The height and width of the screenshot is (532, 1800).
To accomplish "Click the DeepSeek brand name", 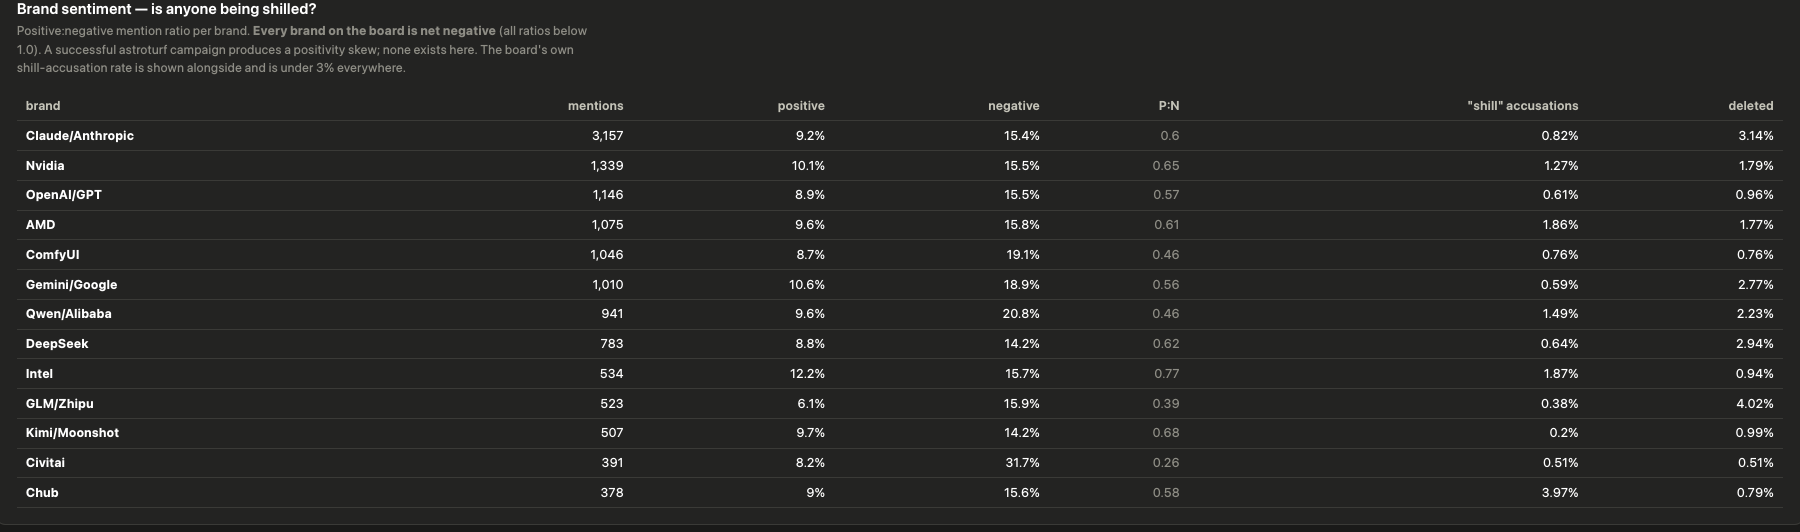I will tap(57, 344).
